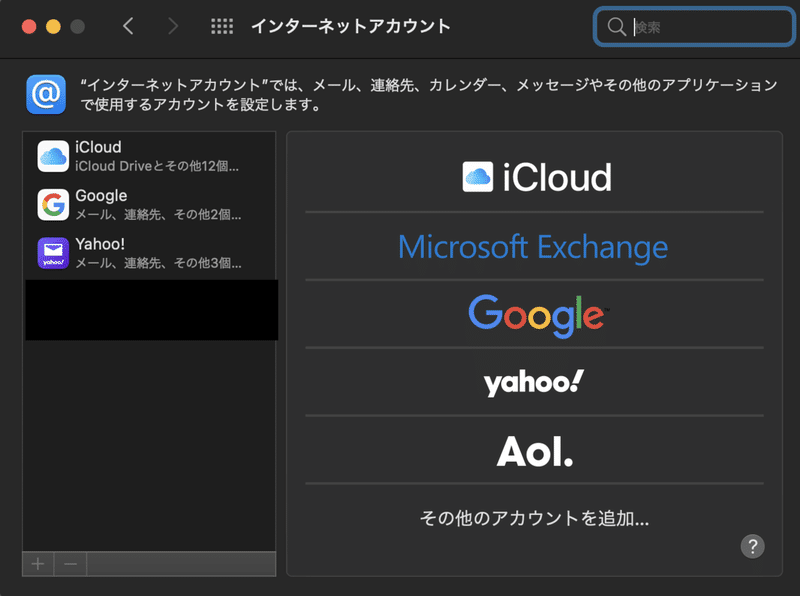
Task: Choose Yahoo! as a new account provider
Action: click(x=535, y=382)
